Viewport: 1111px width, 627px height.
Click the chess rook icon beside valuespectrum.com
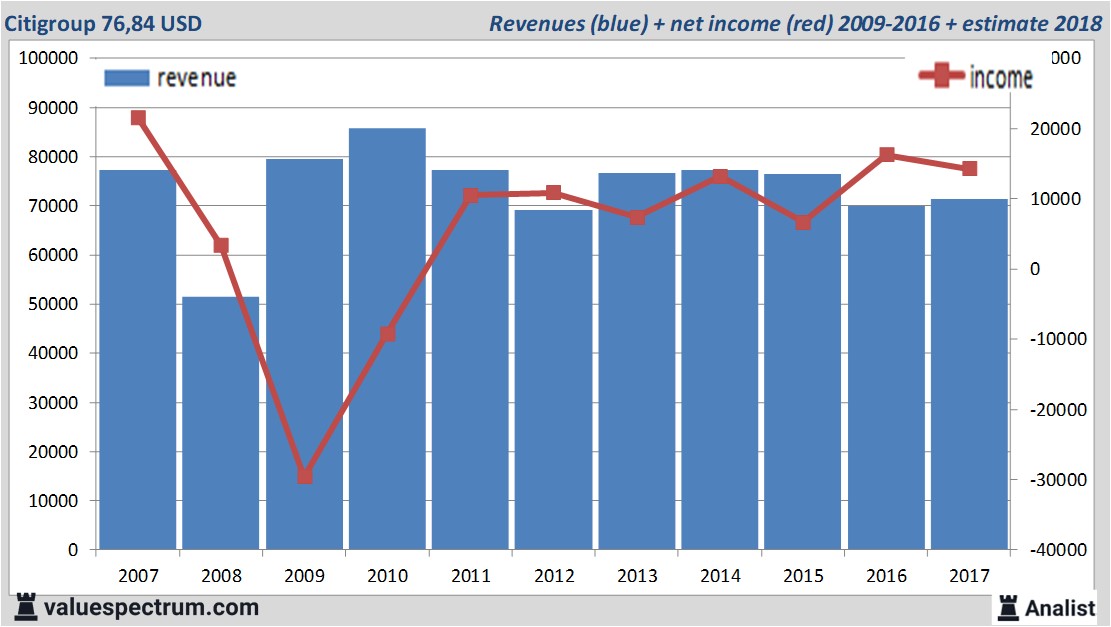[26, 607]
